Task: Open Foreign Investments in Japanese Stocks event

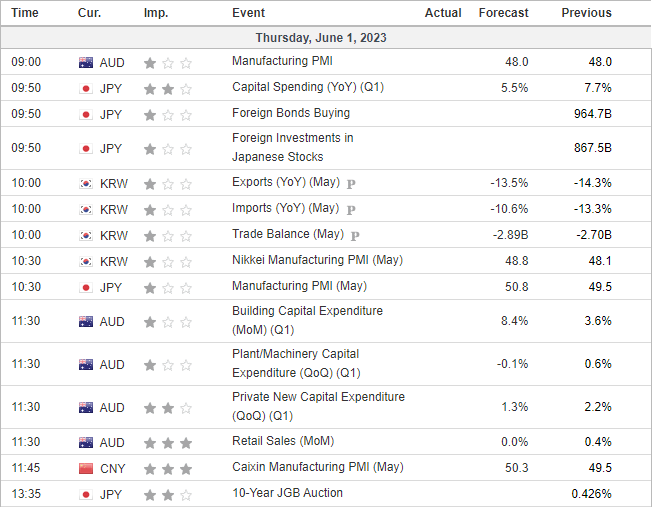Action: [x=292, y=147]
